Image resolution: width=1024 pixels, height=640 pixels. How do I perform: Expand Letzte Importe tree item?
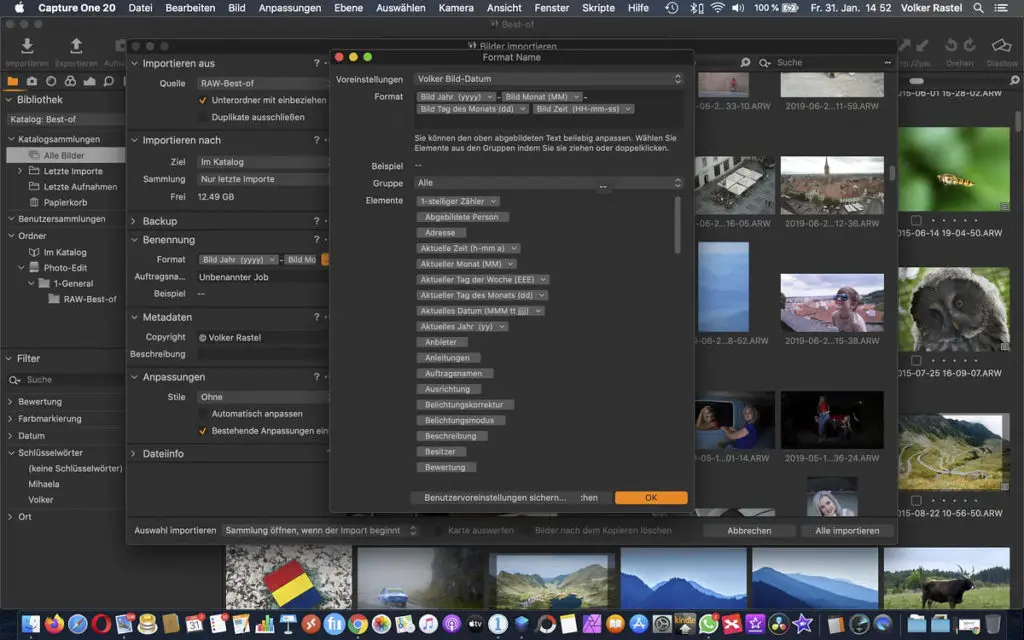pyautogui.click(x=20, y=171)
